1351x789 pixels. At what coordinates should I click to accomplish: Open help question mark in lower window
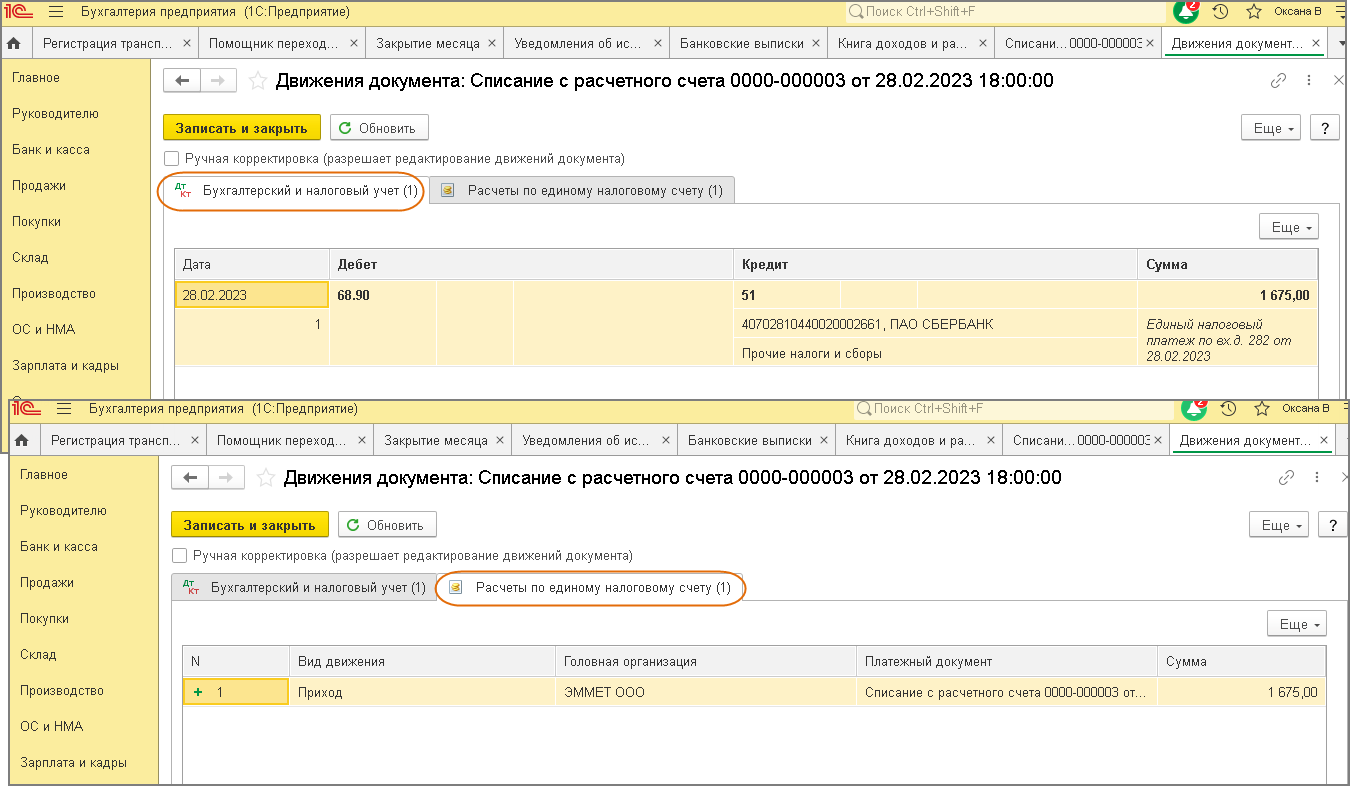coord(1332,525)
